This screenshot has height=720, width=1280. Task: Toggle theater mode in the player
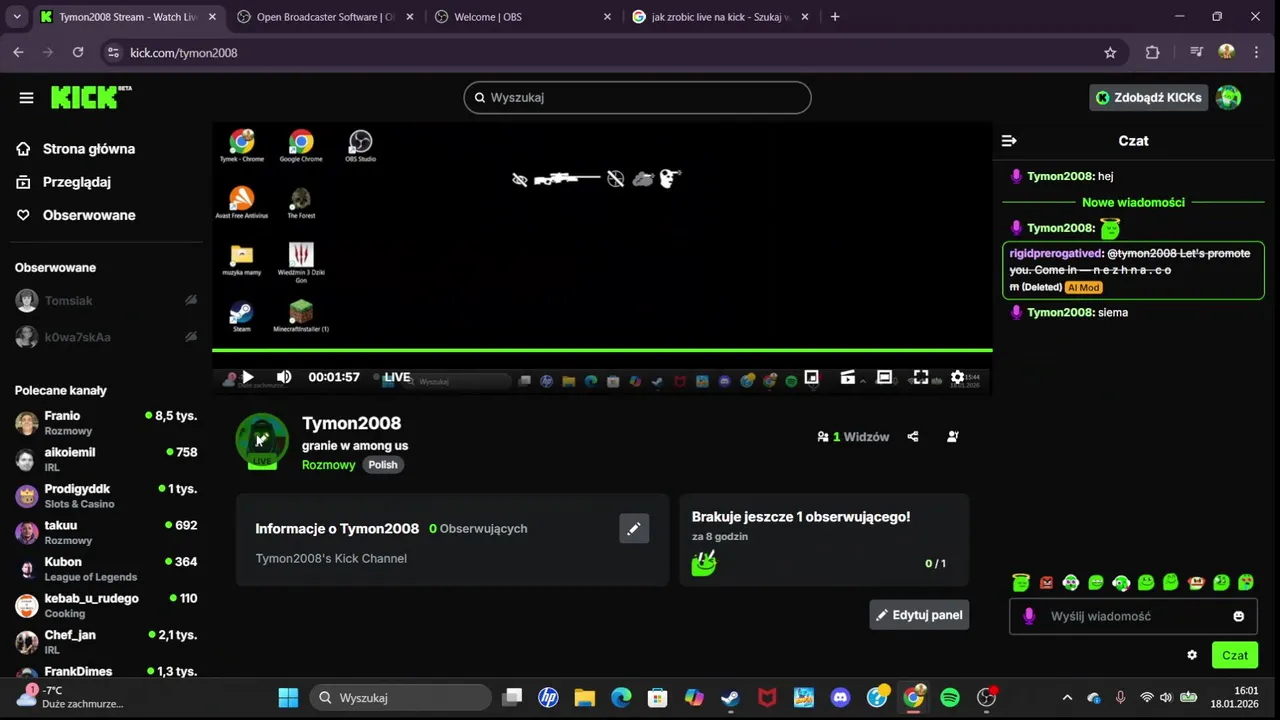pos(884,377)
